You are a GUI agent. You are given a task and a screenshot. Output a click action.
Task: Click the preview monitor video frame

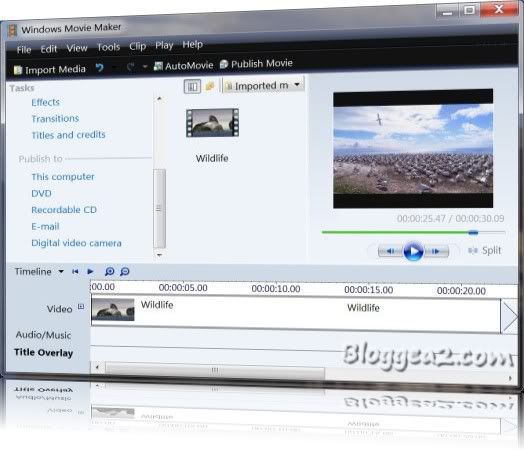click(413, 148)
